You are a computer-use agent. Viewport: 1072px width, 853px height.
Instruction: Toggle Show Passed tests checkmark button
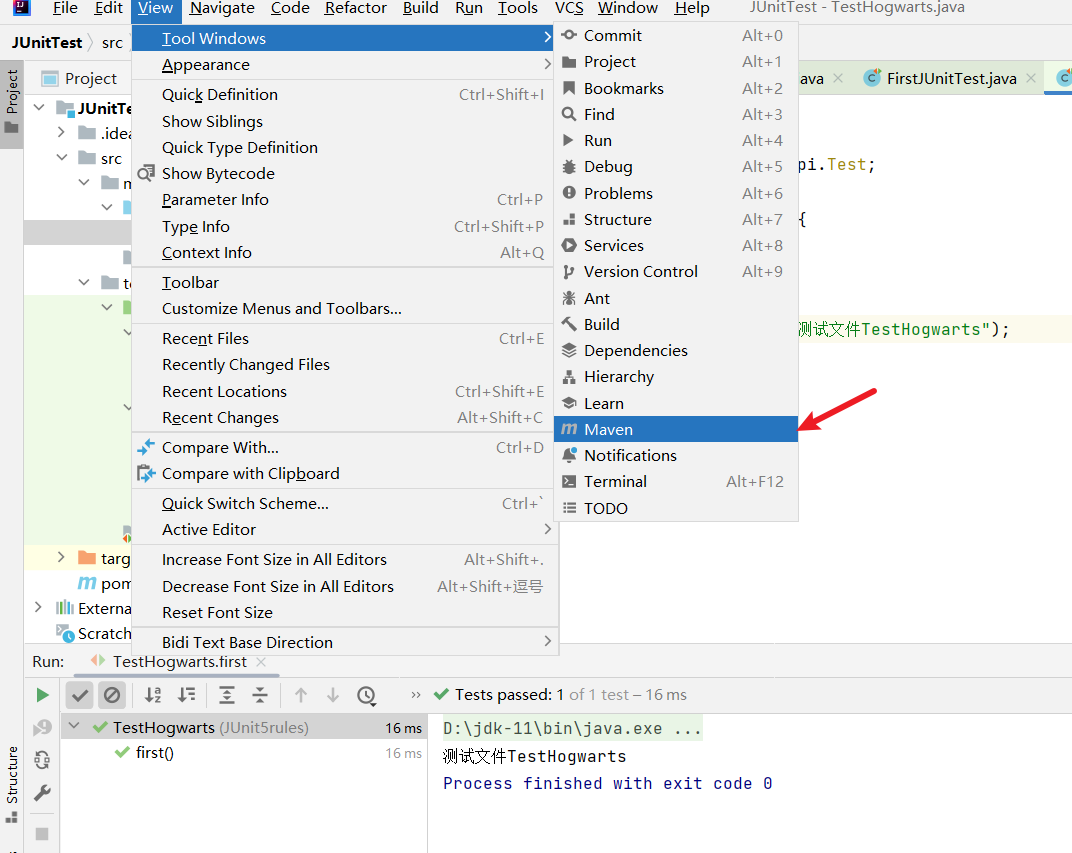[x=81, y=695]
